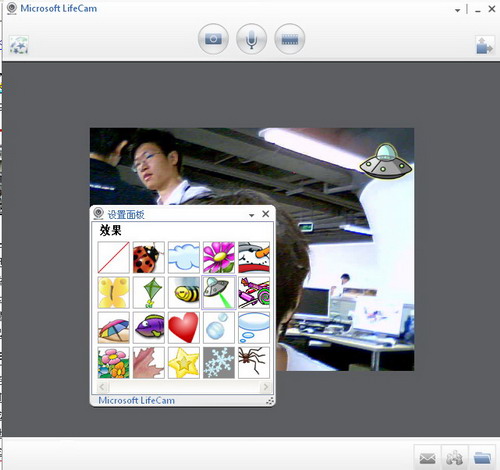Click the effects scrollbar left arrow

pos(102,387)
